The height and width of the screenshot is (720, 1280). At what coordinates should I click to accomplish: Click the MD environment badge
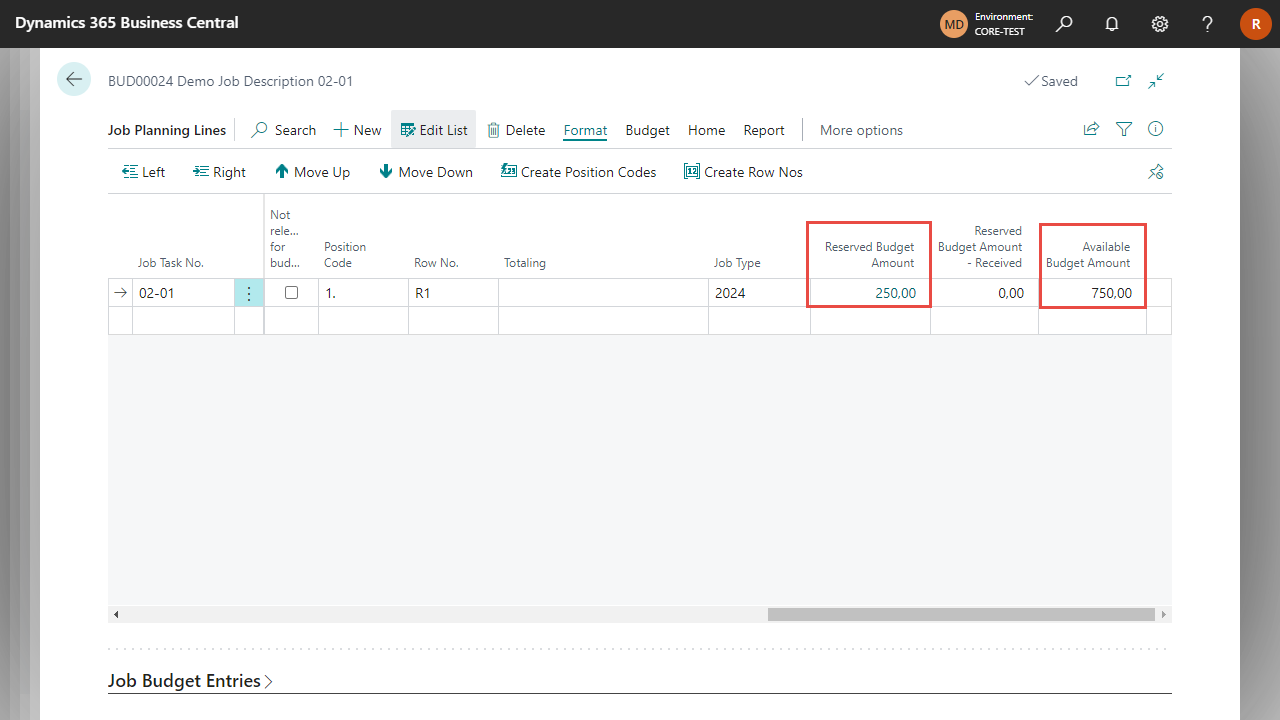[954, 23]
